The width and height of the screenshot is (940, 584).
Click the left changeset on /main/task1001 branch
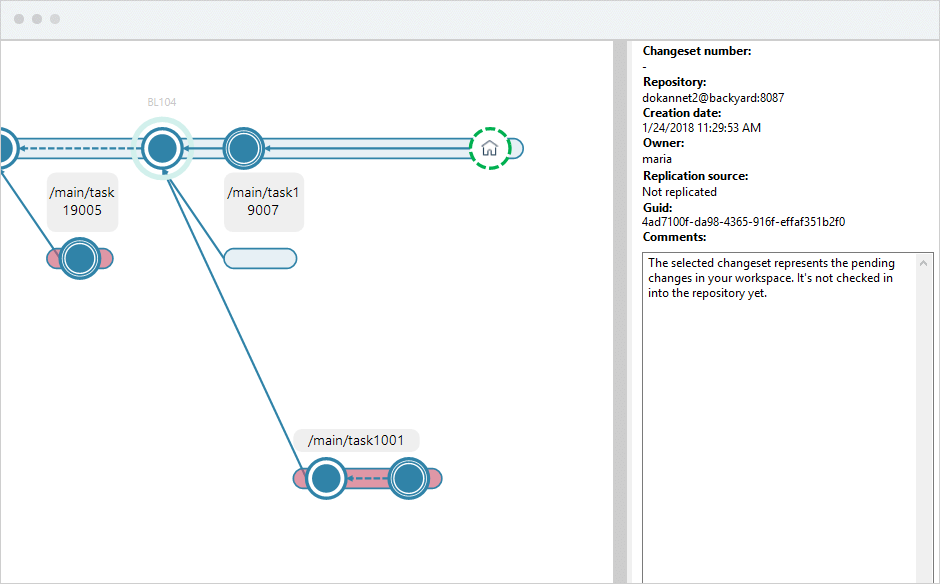(x=325, y=478)
